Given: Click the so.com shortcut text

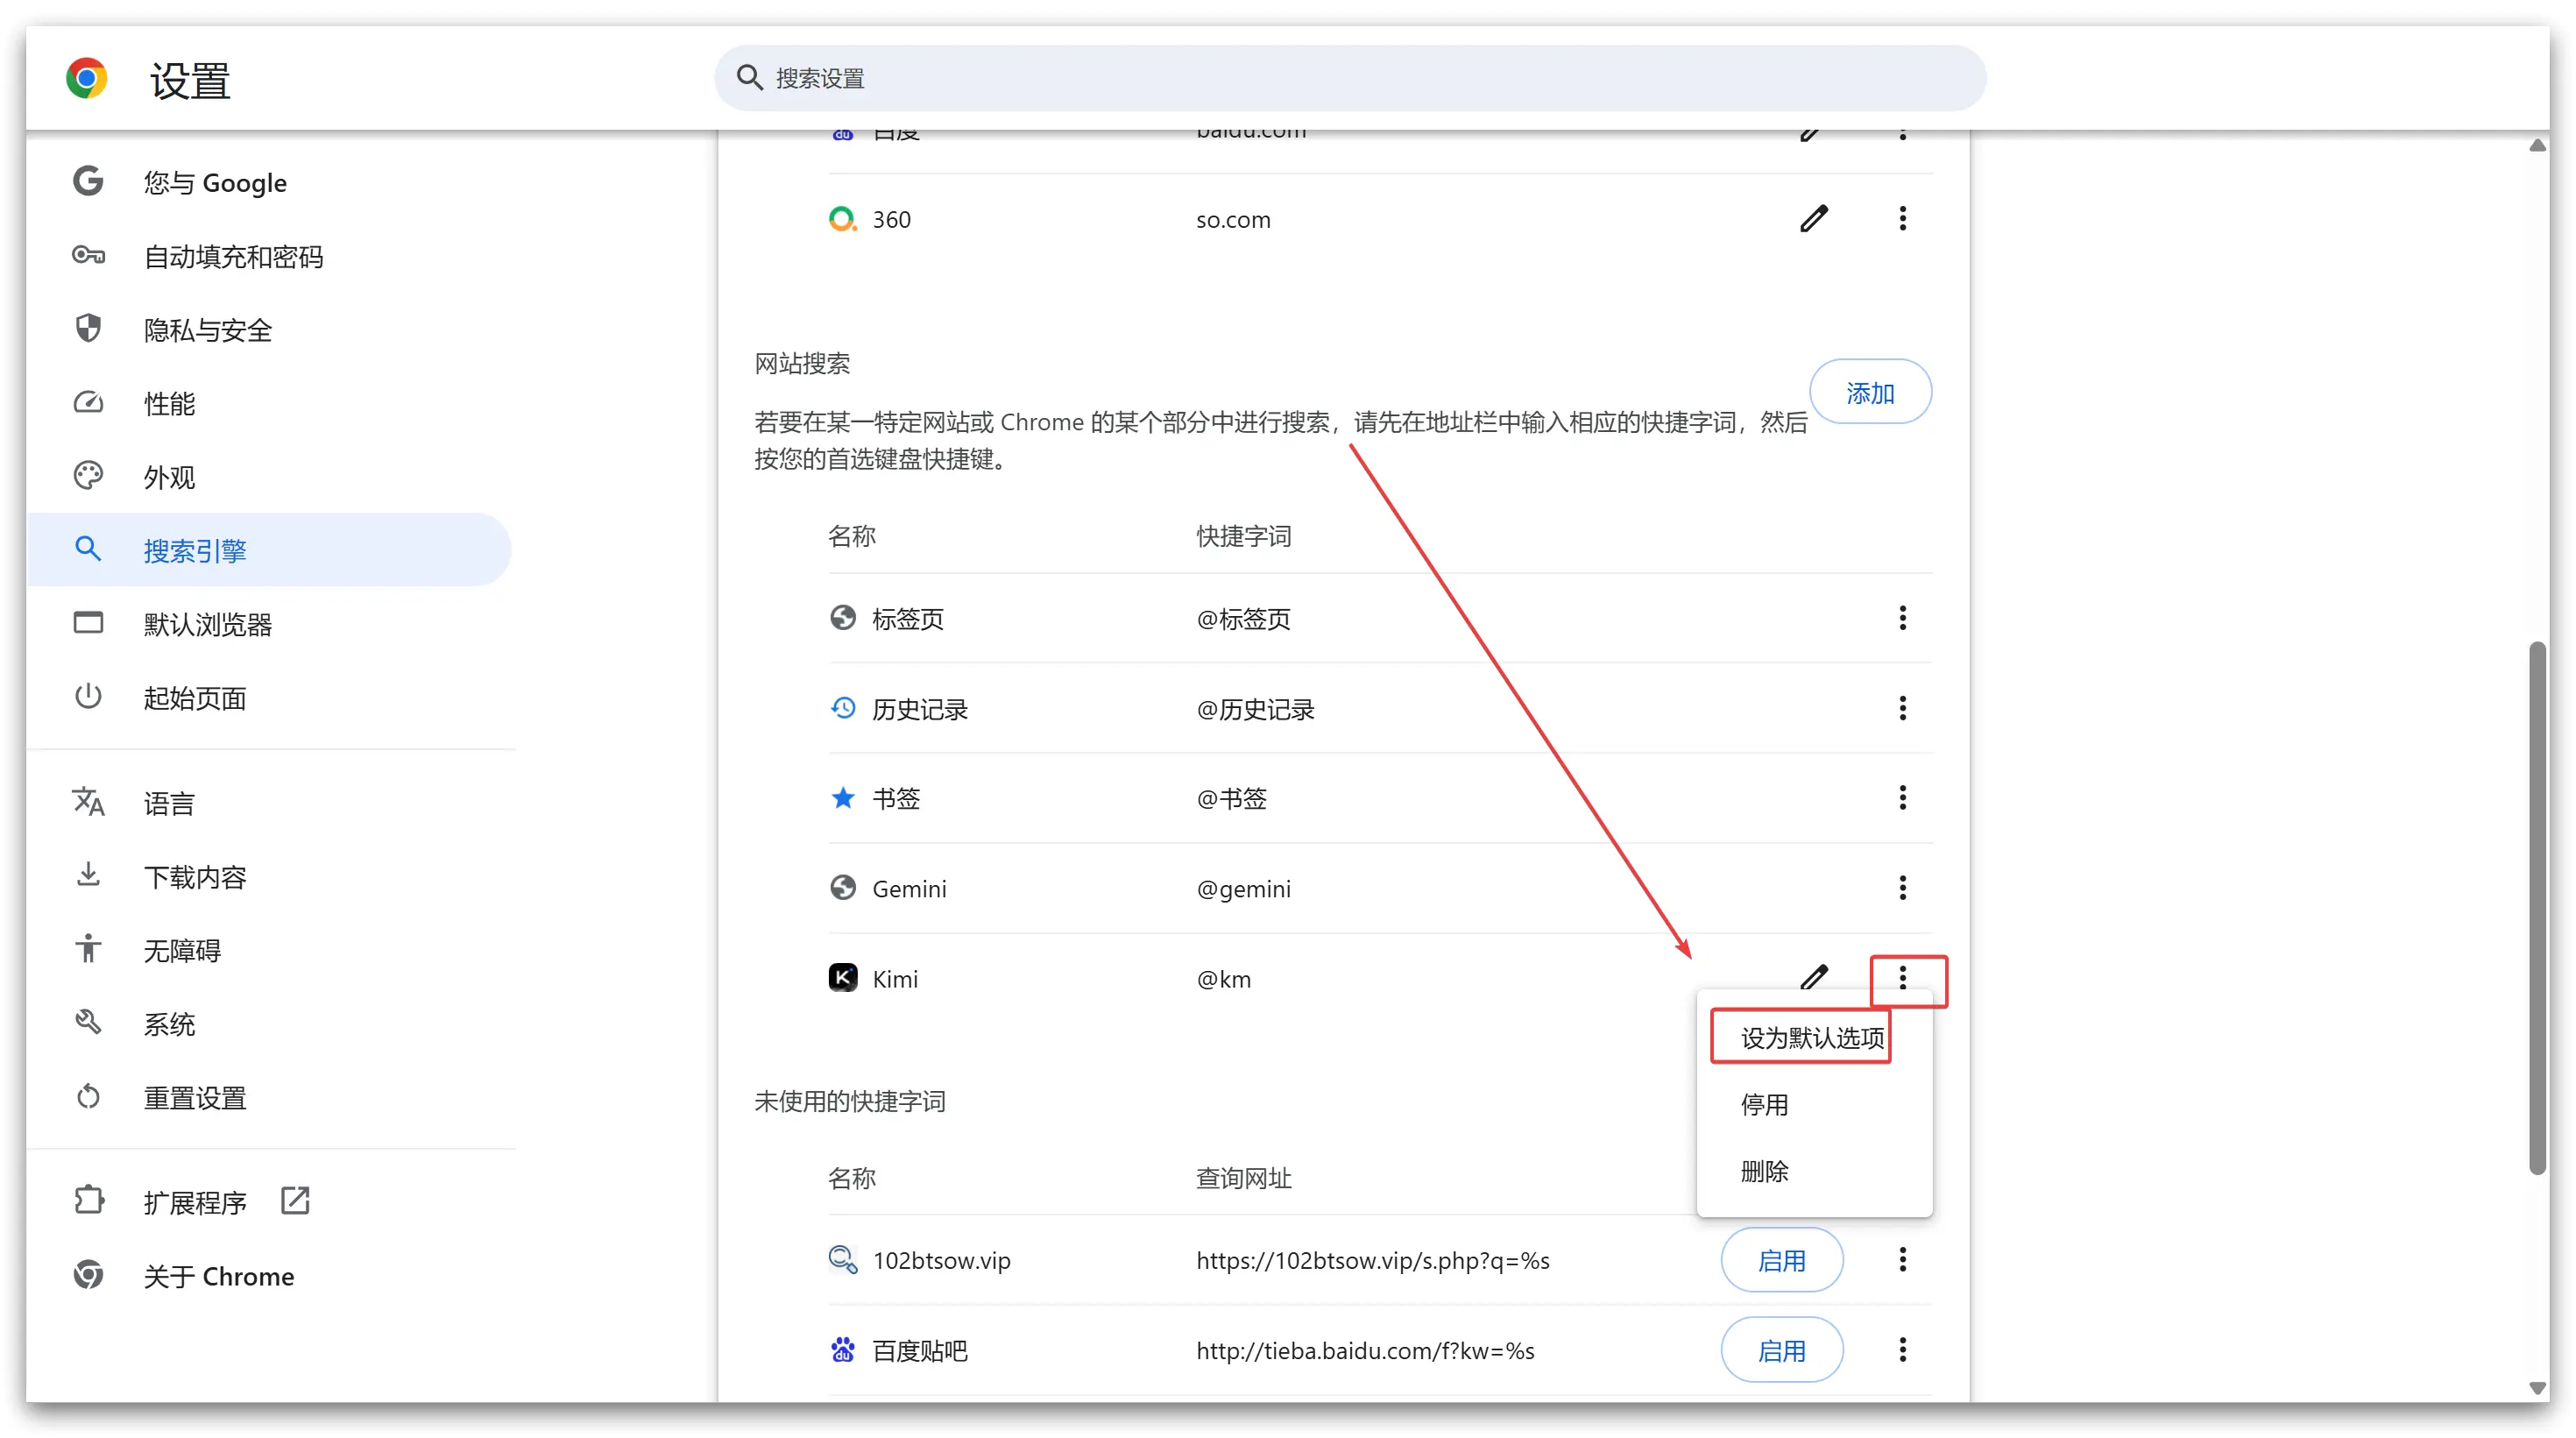Looking at the screenshot, I should coord(1233,220).
